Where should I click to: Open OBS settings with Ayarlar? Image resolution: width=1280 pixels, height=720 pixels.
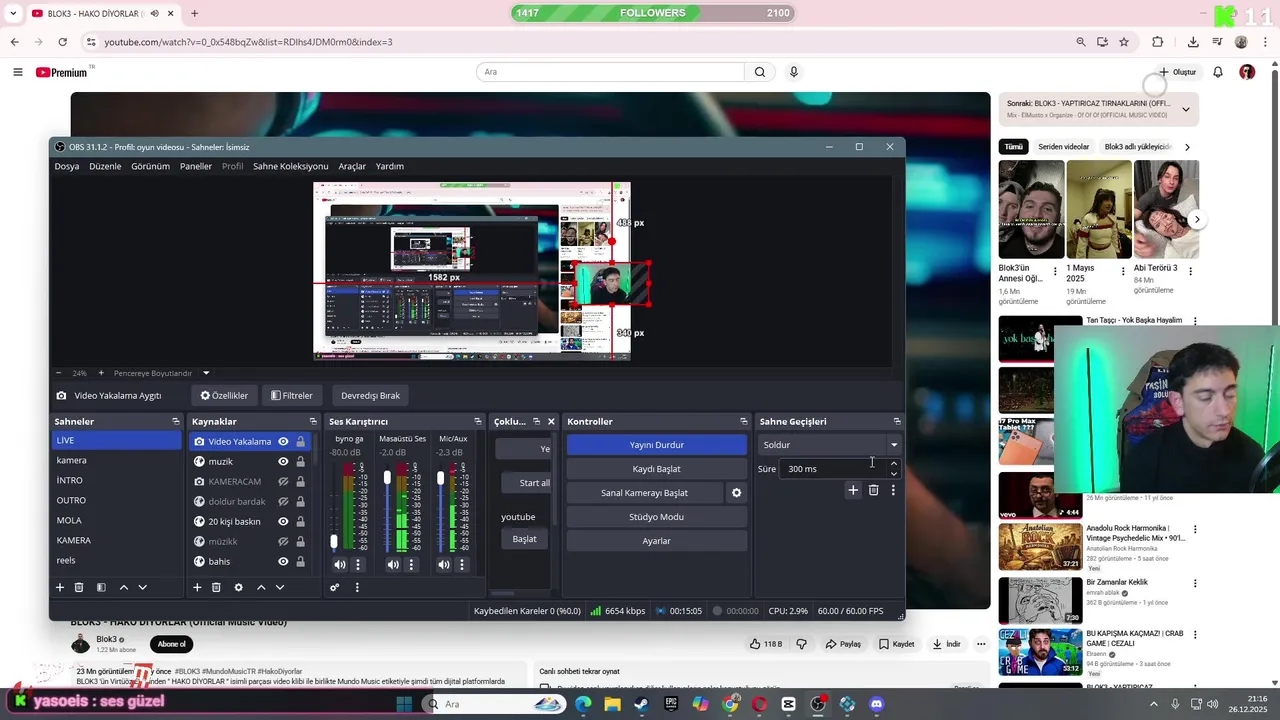(x=657, y=541)
